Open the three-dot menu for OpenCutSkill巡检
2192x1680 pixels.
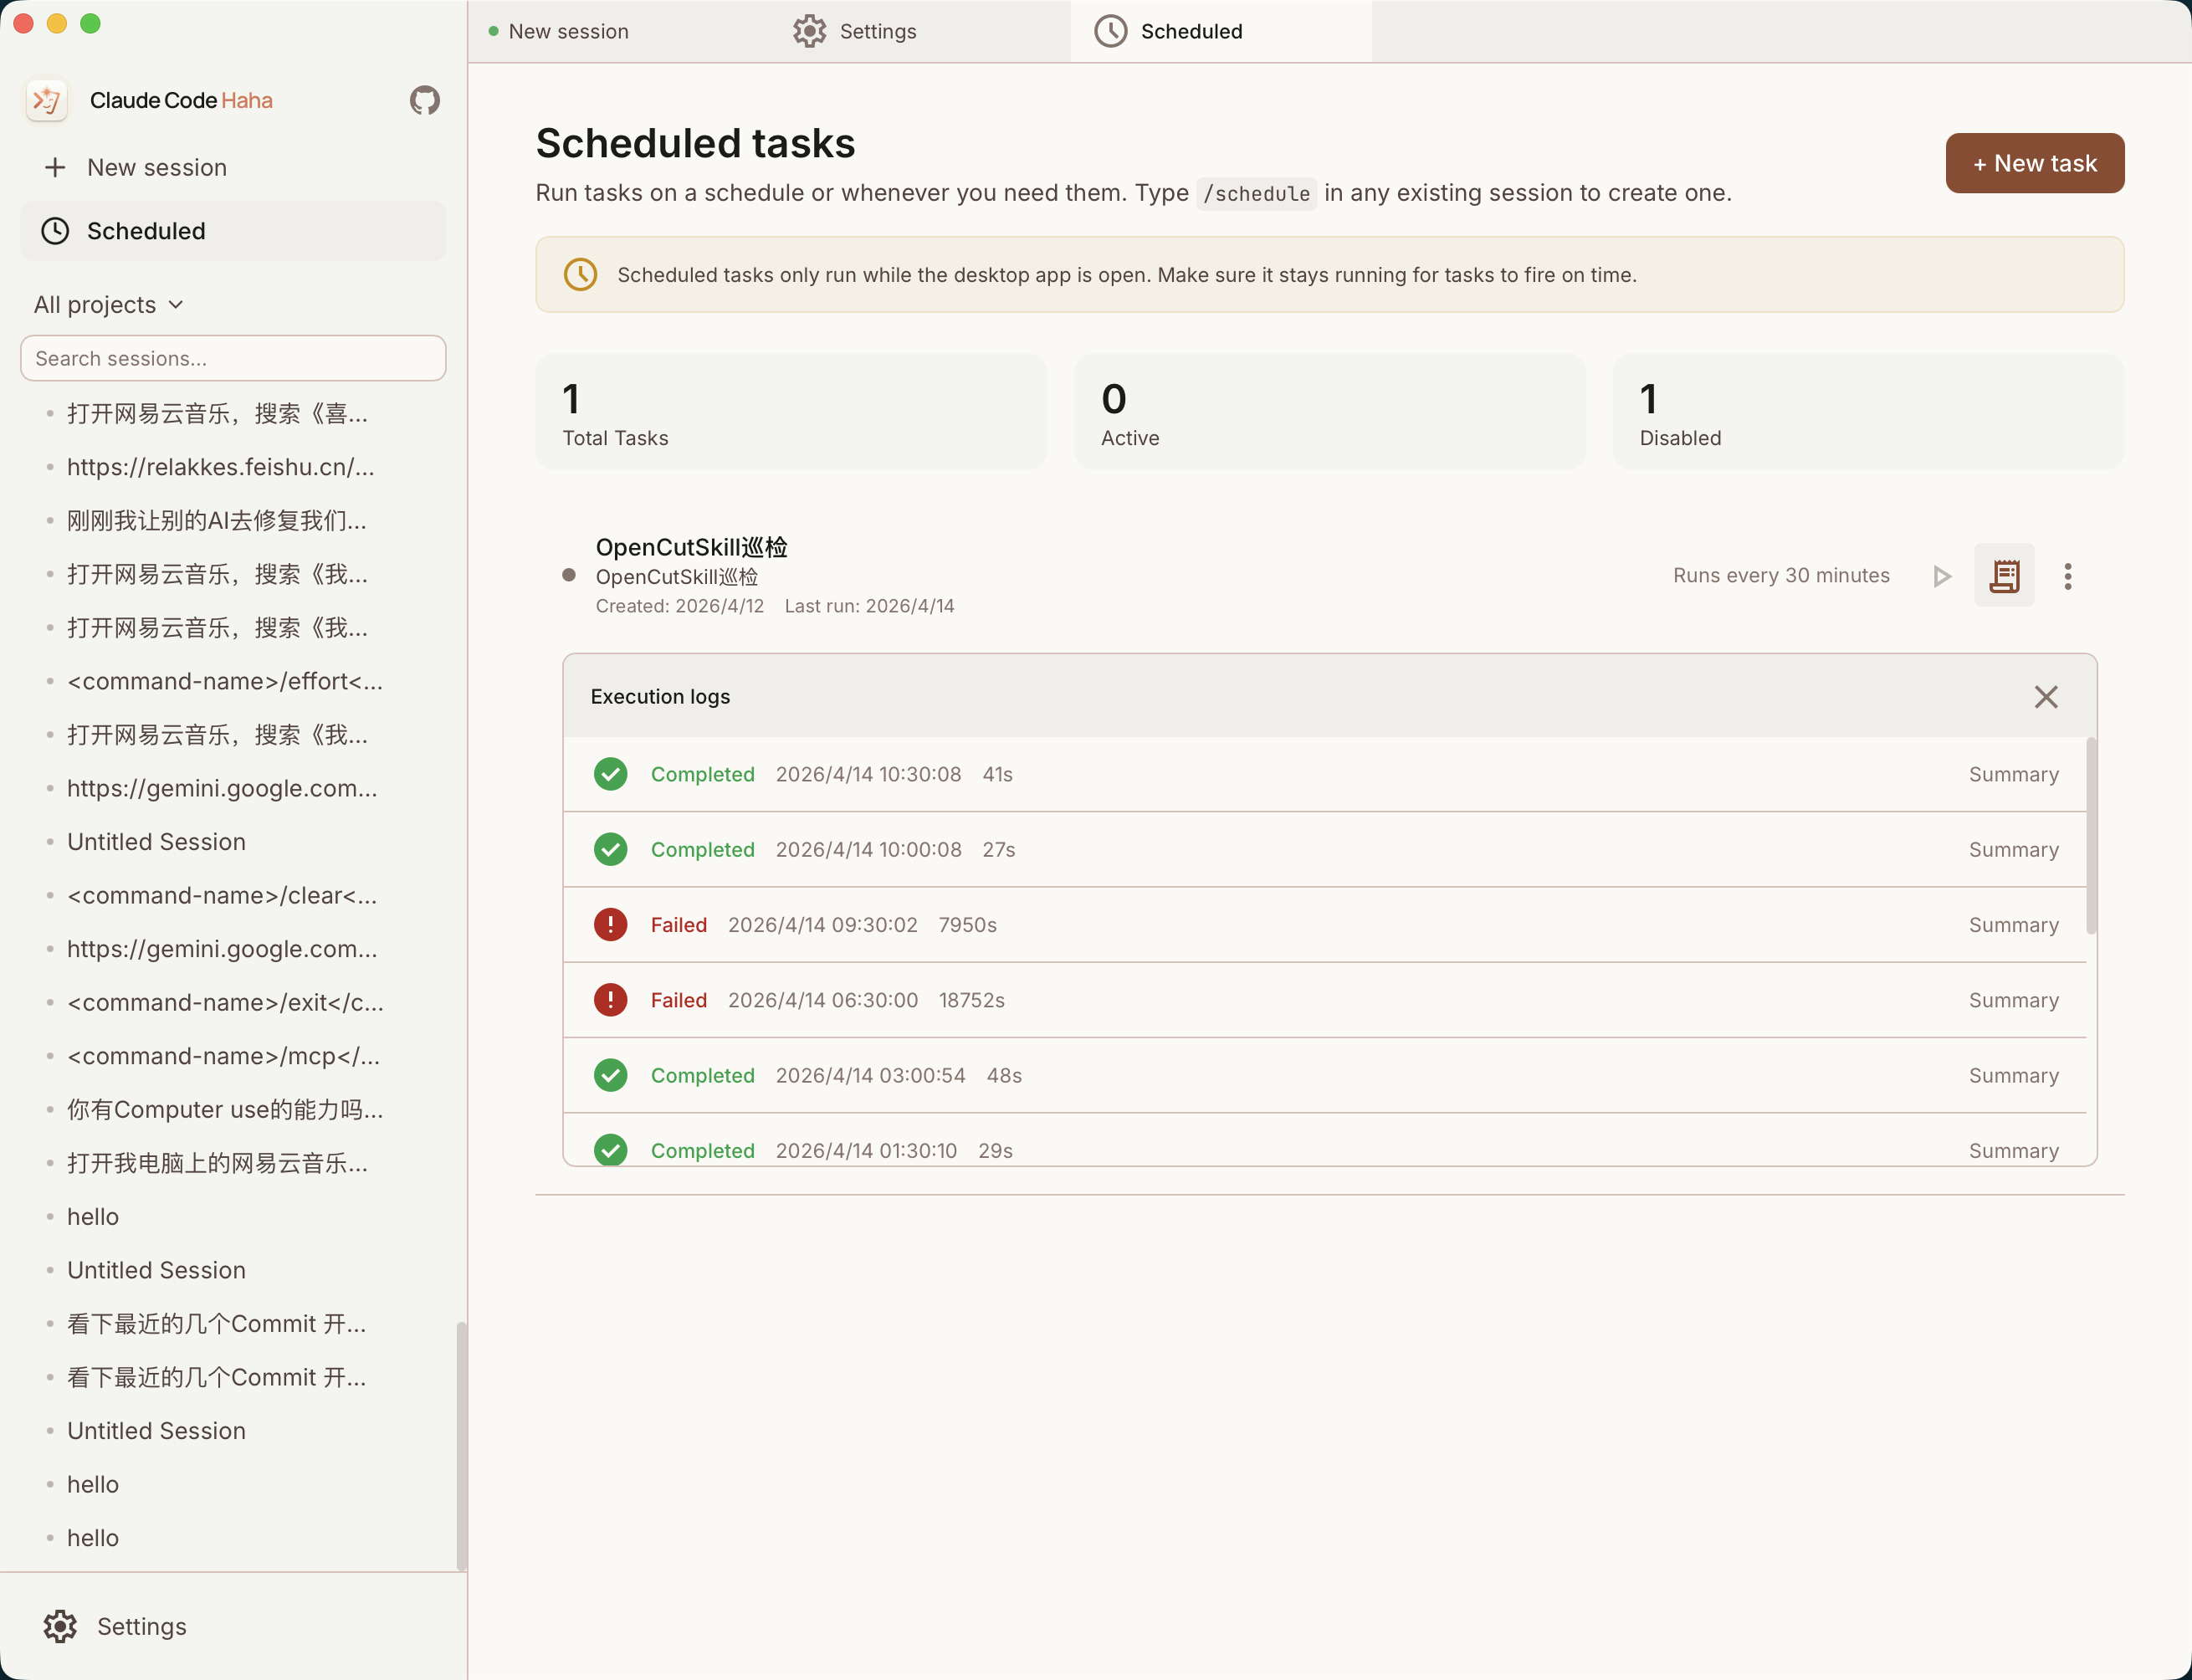(x=2067, y=576)
